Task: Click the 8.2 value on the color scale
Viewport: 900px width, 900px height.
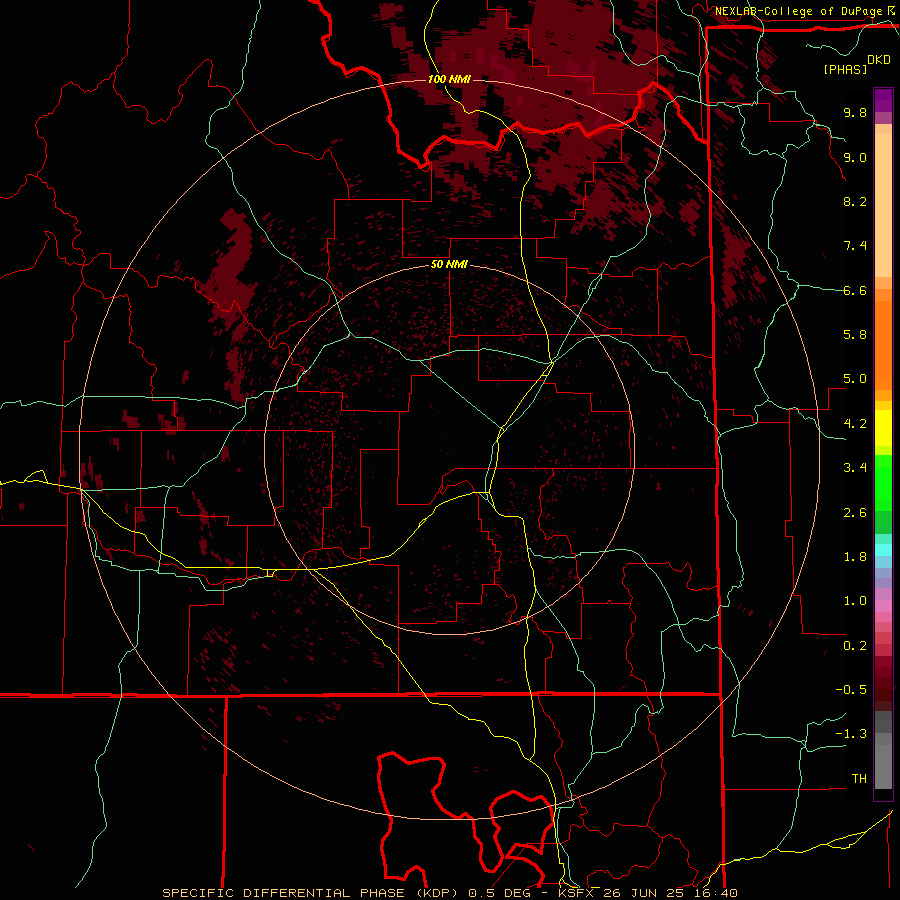Action: pyautogui.click(x=855, y=201)
